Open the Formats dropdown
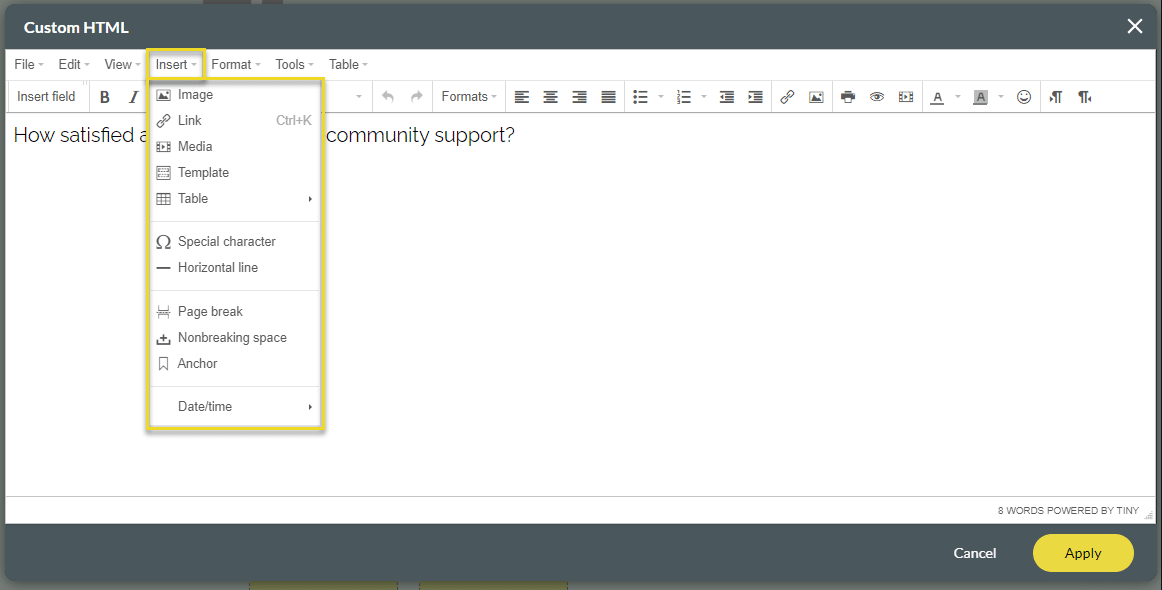Screen dimensions: 1162x590 click(x=467, y=96)
